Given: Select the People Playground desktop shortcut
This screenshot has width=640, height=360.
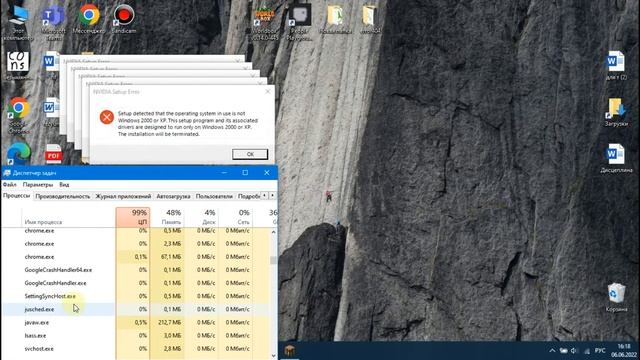Looking at the screenshot, I should coord(300,21).
